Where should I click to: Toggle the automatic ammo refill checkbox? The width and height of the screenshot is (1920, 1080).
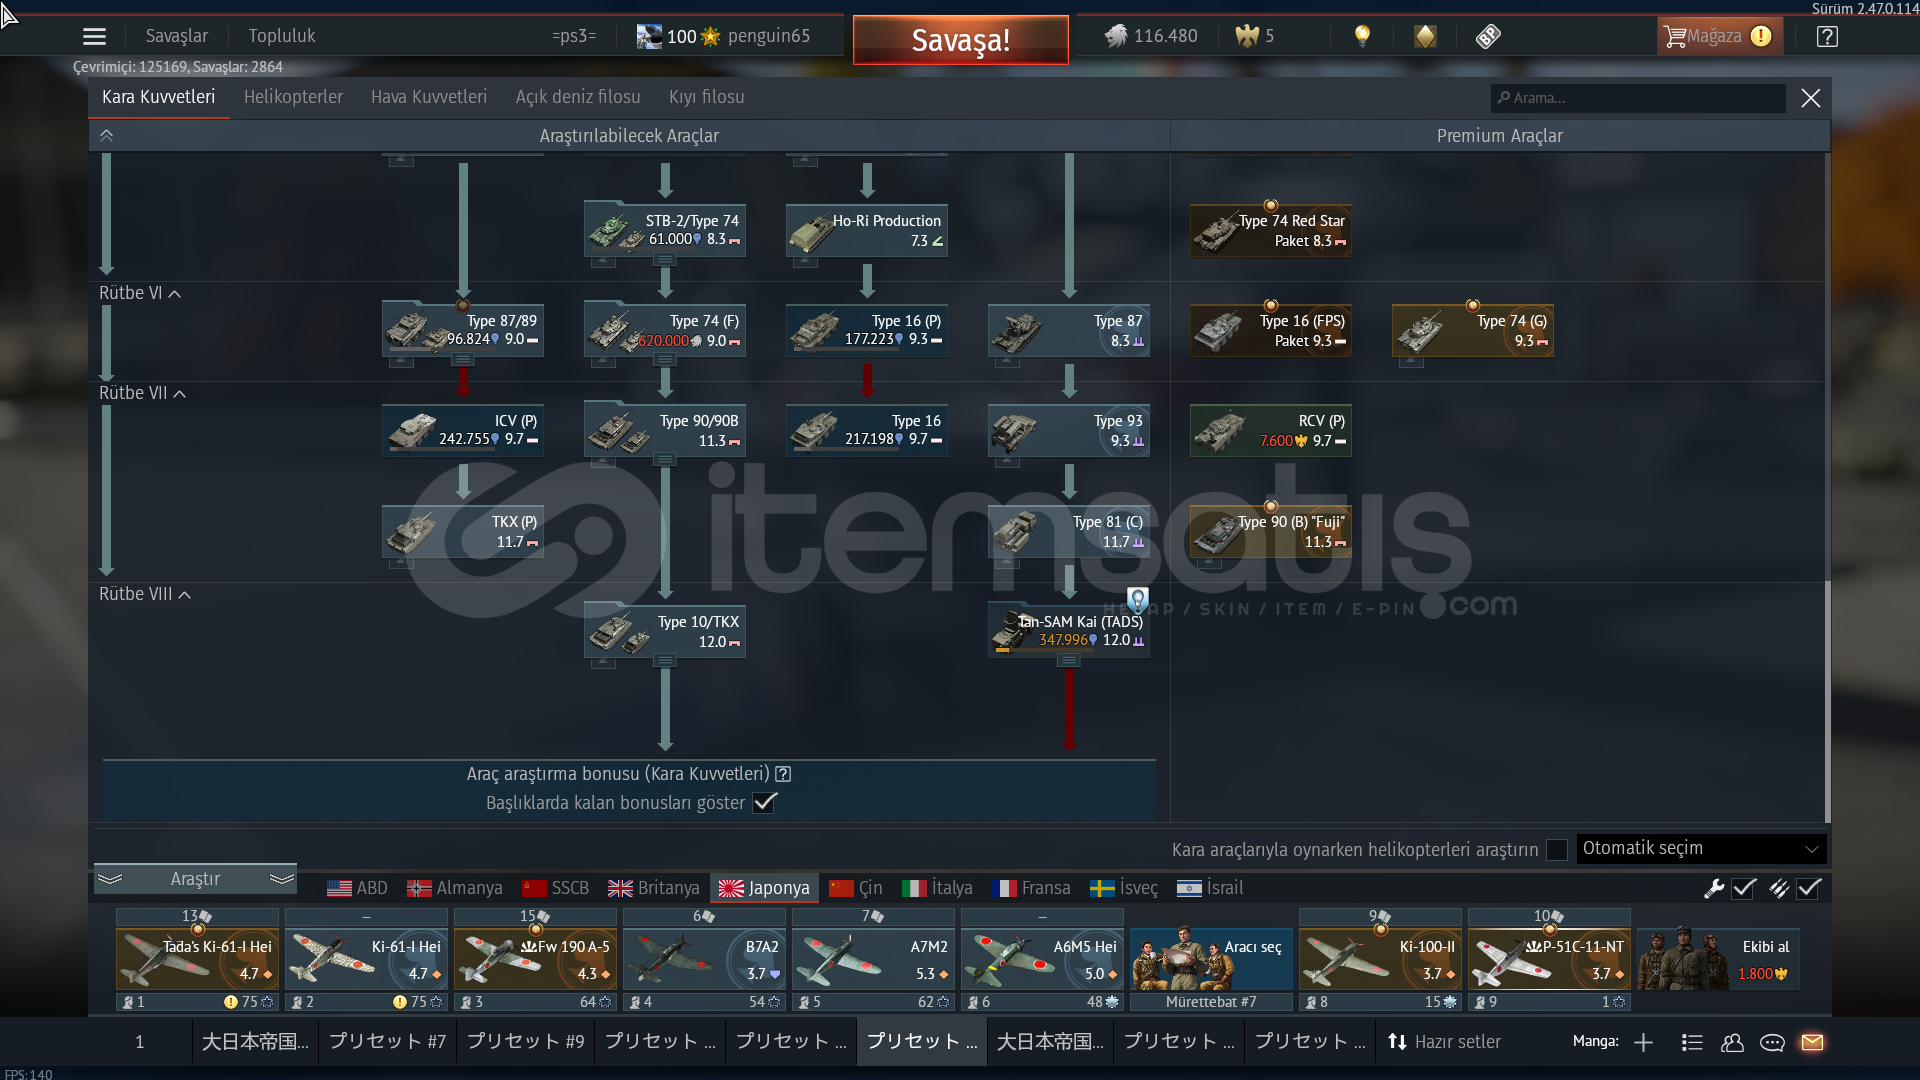click(1810, 888)
